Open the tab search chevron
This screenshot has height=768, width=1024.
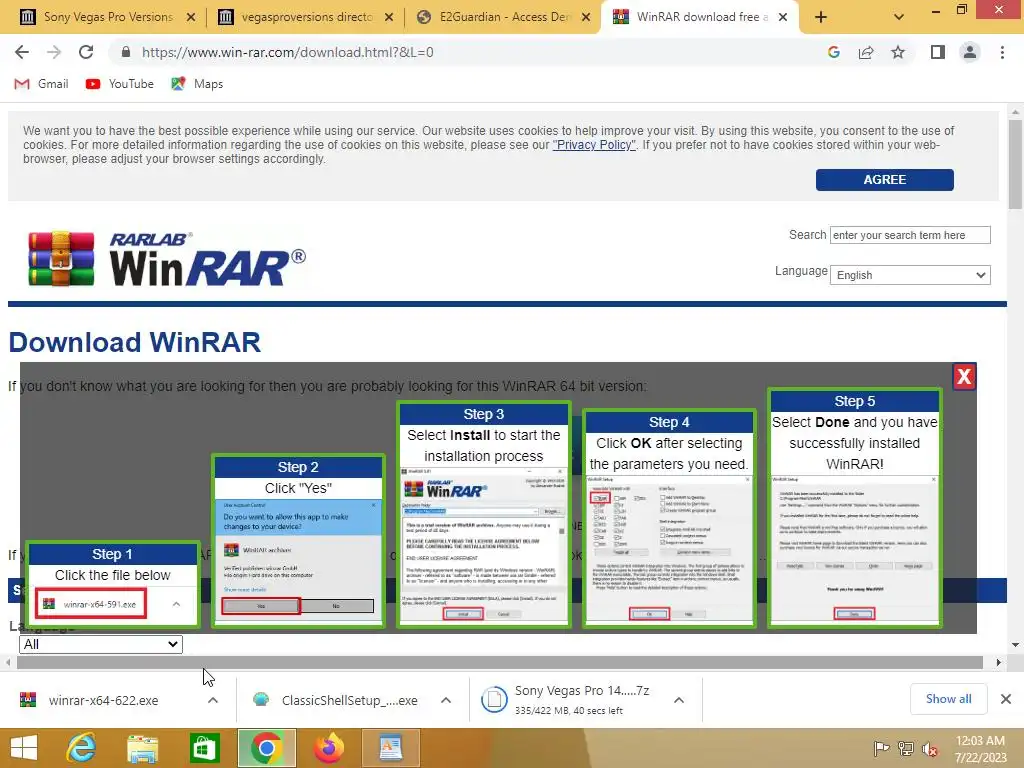click(899, 17)
